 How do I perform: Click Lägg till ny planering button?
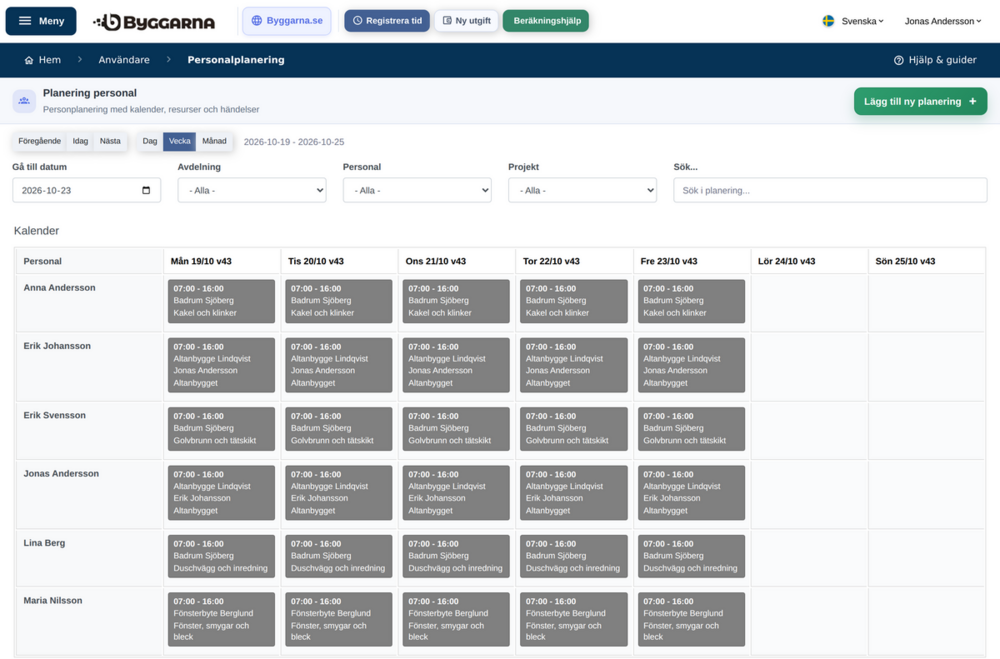pyautogui.click(x=920, y=101)
